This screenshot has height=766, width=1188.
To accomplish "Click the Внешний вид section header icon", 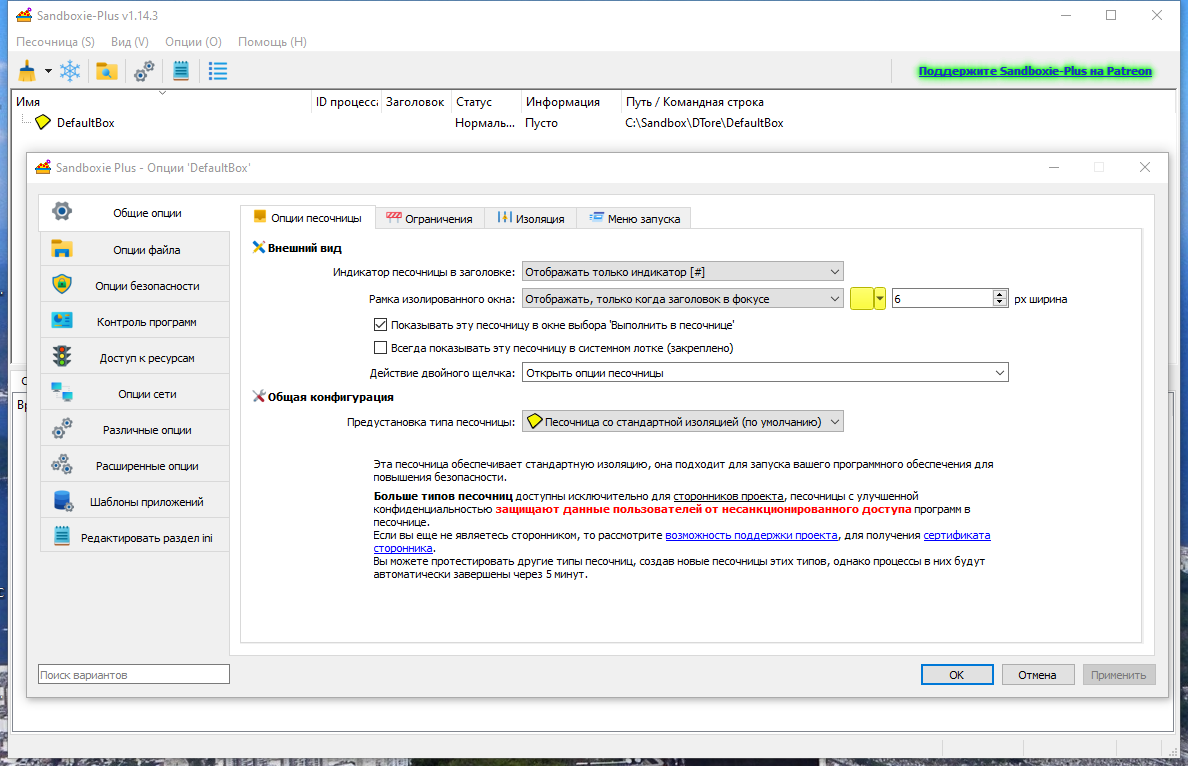I will click(x=258, y=247).
